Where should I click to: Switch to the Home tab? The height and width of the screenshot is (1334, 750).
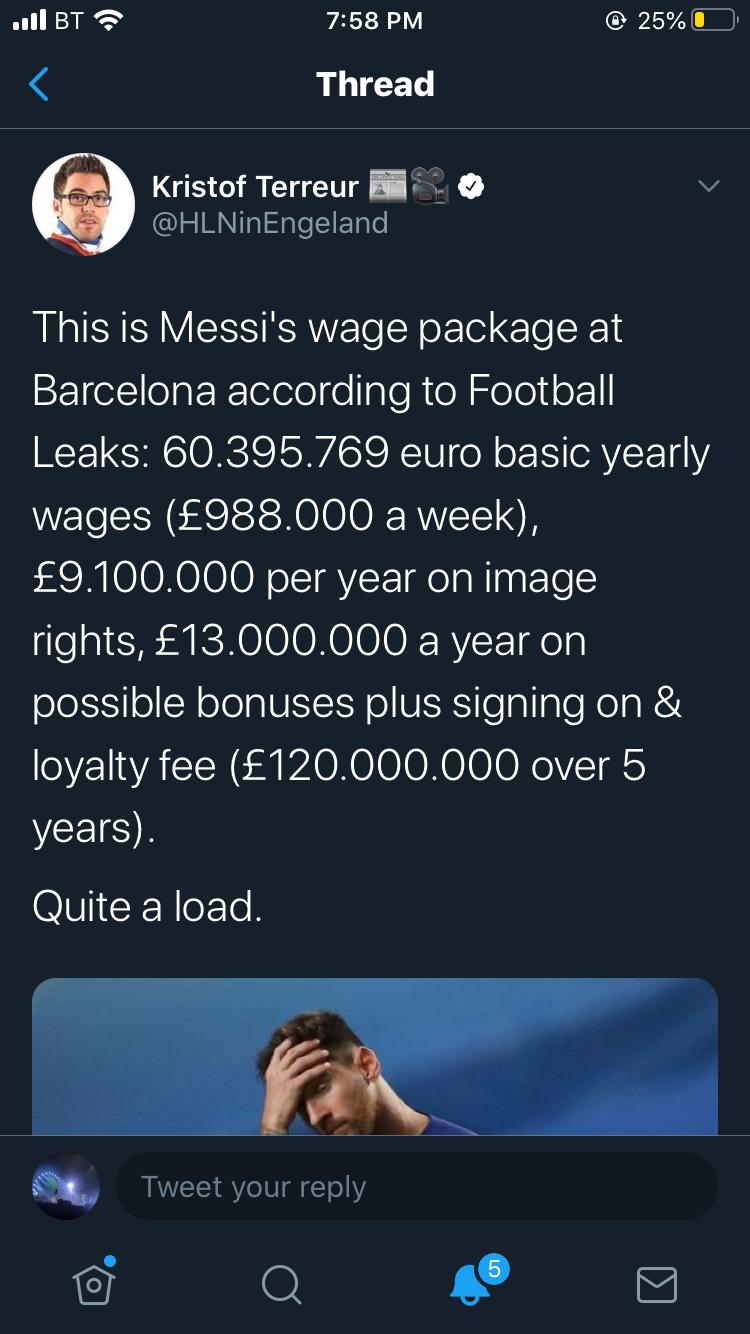pyautogui.click(x=94, y=1283)
